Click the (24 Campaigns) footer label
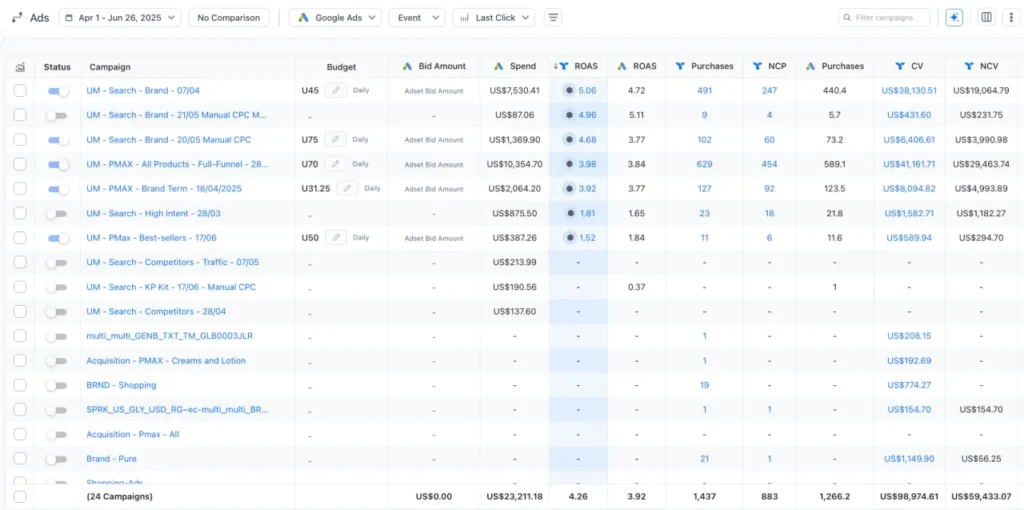The width and height of the screenshot is (1024, 510). pos(120,496)
